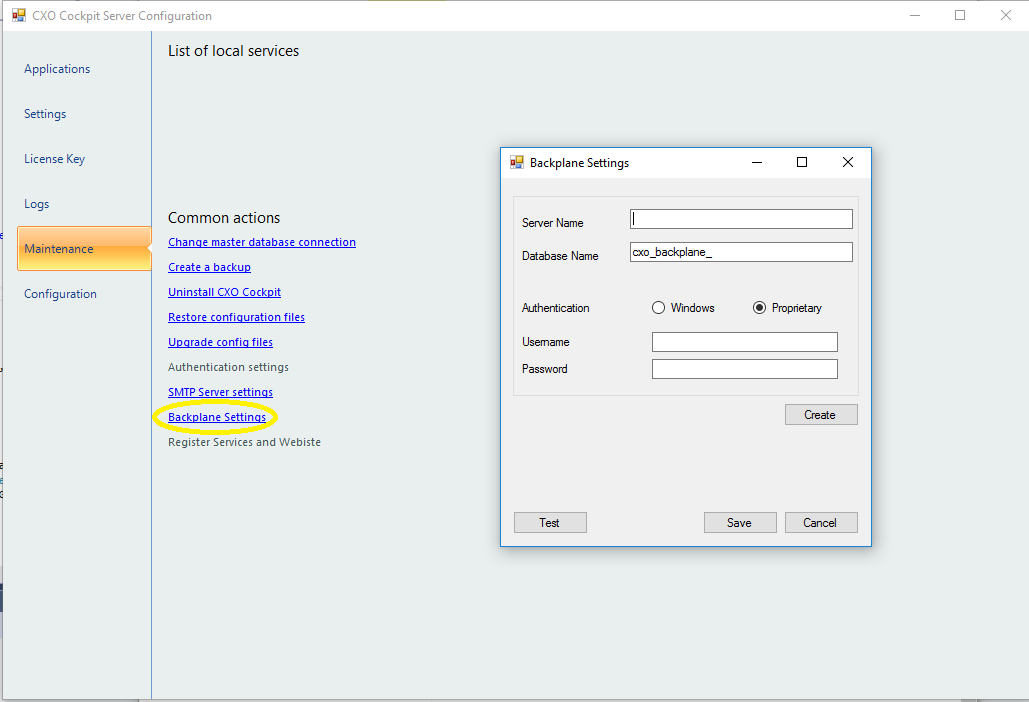The image size is (1029, 702).
Task: Minimize the CXO Cockpit Server Configuration window
Action: 915,15
